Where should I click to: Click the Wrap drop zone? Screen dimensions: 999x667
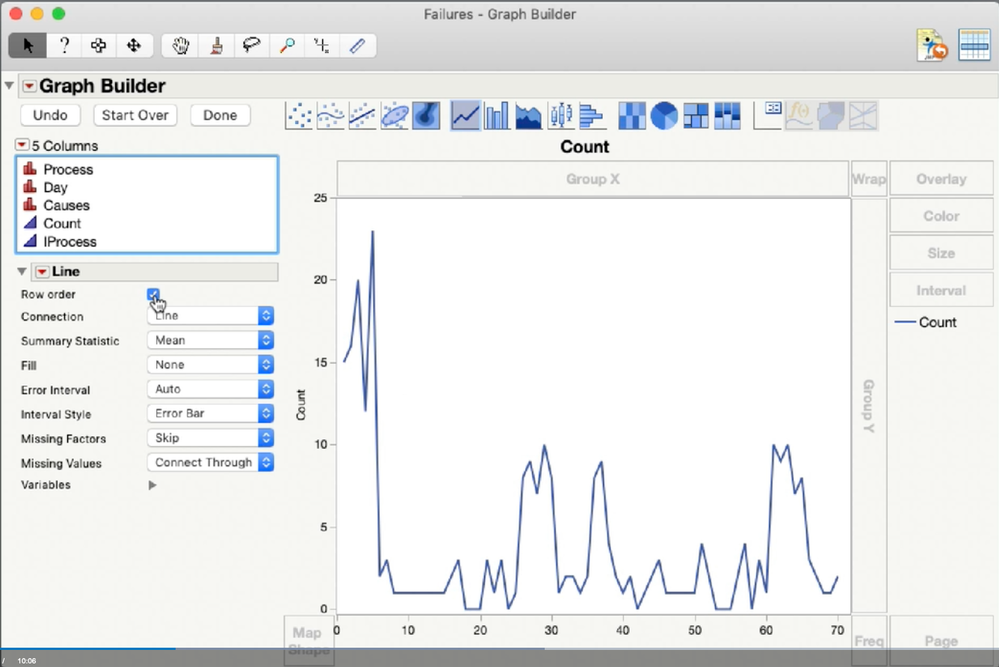[x=869, y=179]
